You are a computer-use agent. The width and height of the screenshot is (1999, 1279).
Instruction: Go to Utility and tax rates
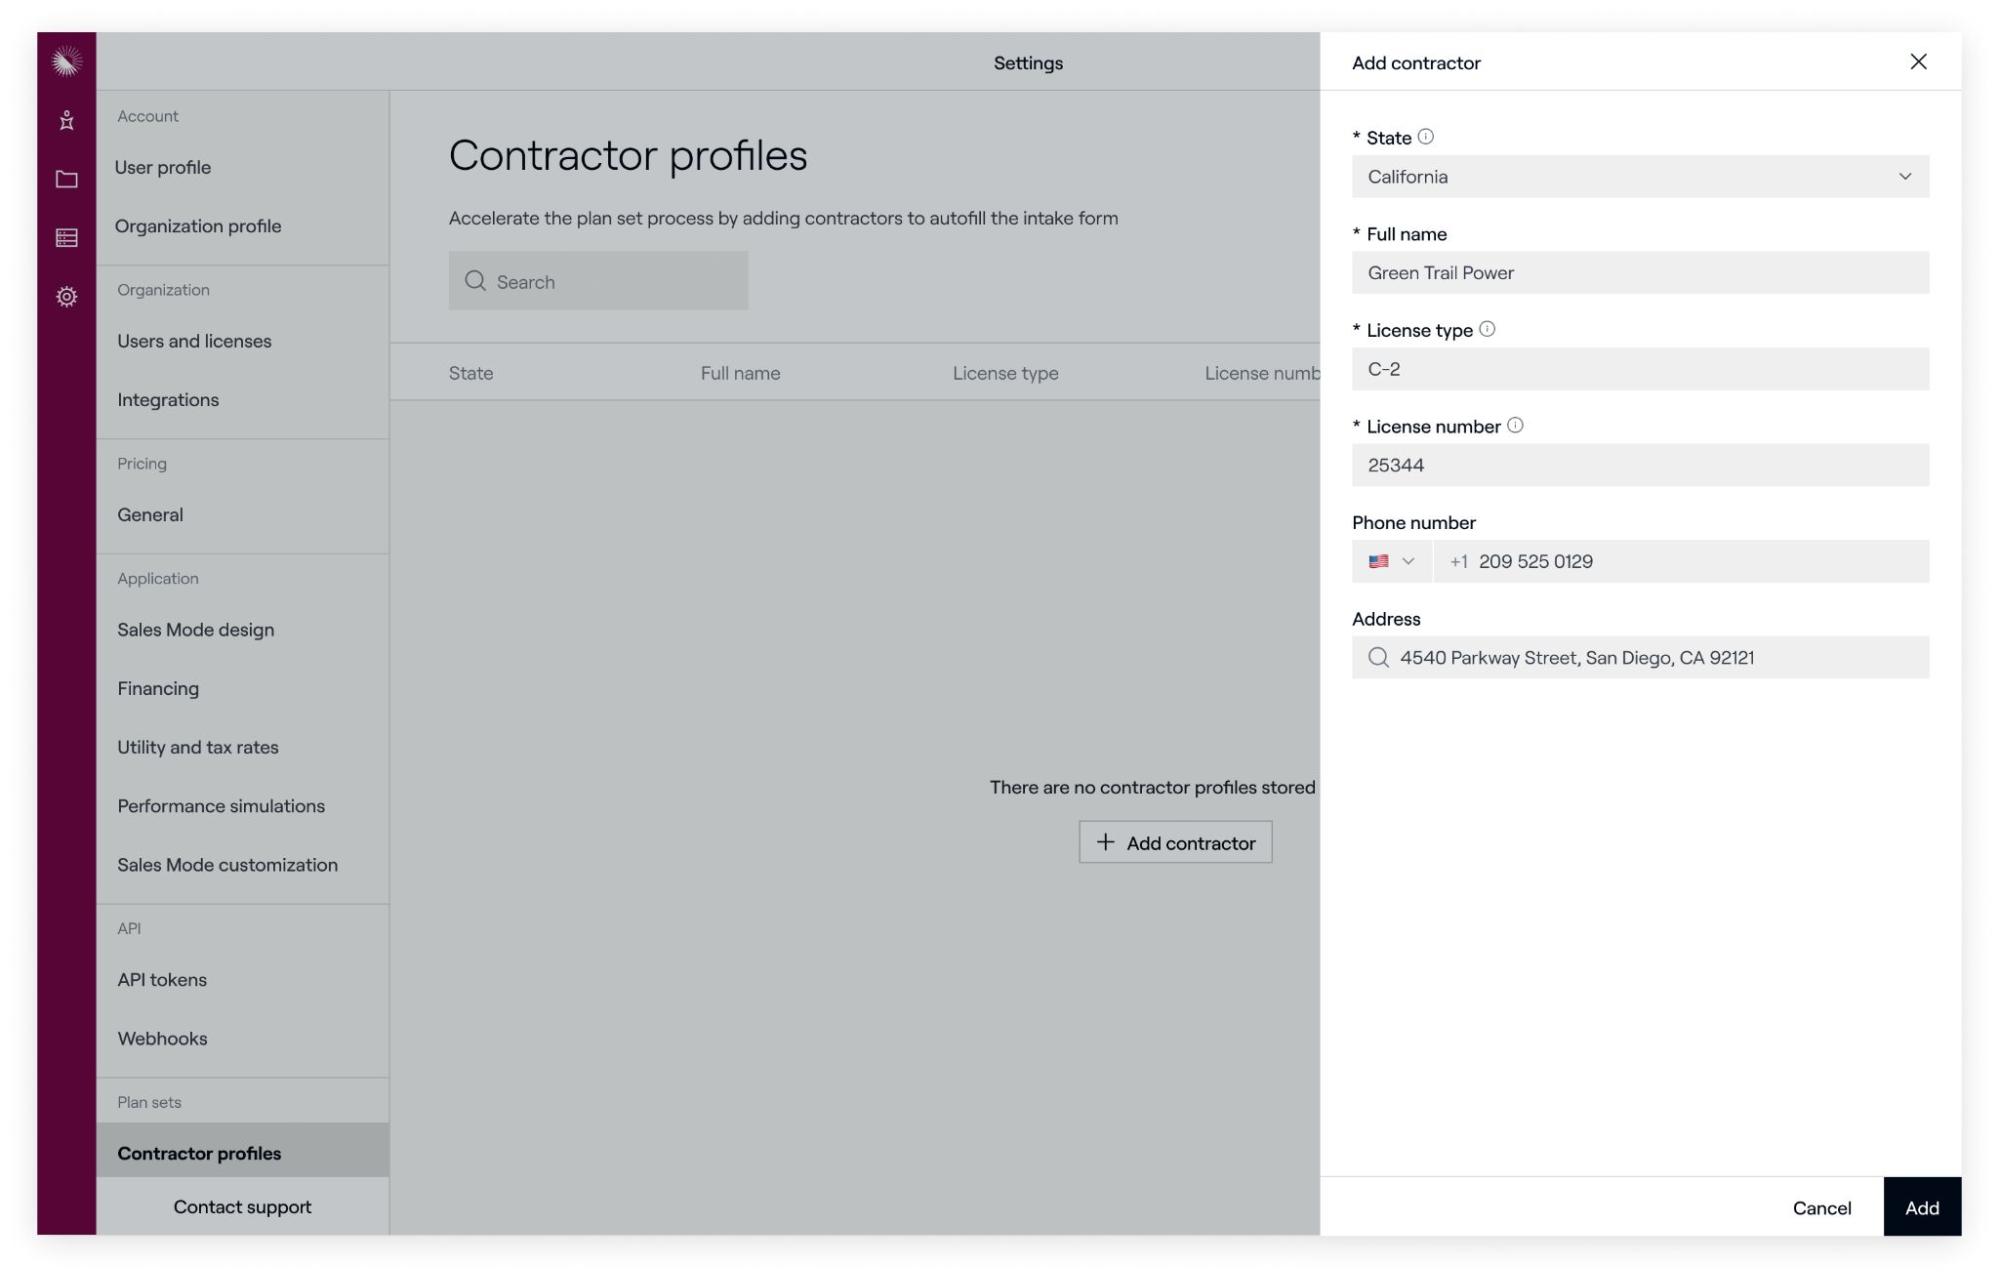(197, 747)
